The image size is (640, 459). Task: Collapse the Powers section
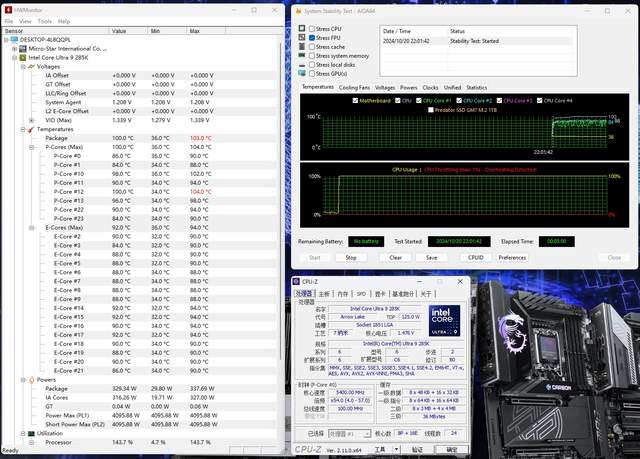pos(23,380)
